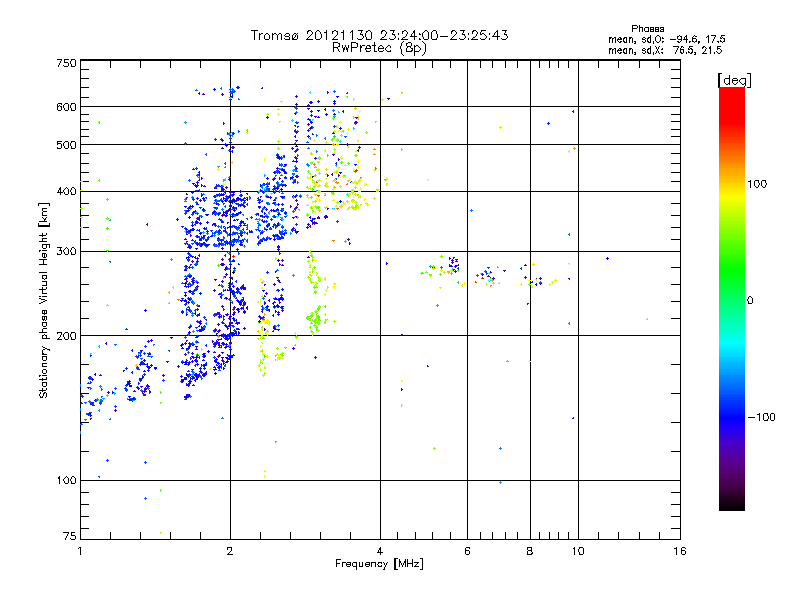Click the colorbar '-100' tick label
800x600 pixels.
click(x=761, y=417)
